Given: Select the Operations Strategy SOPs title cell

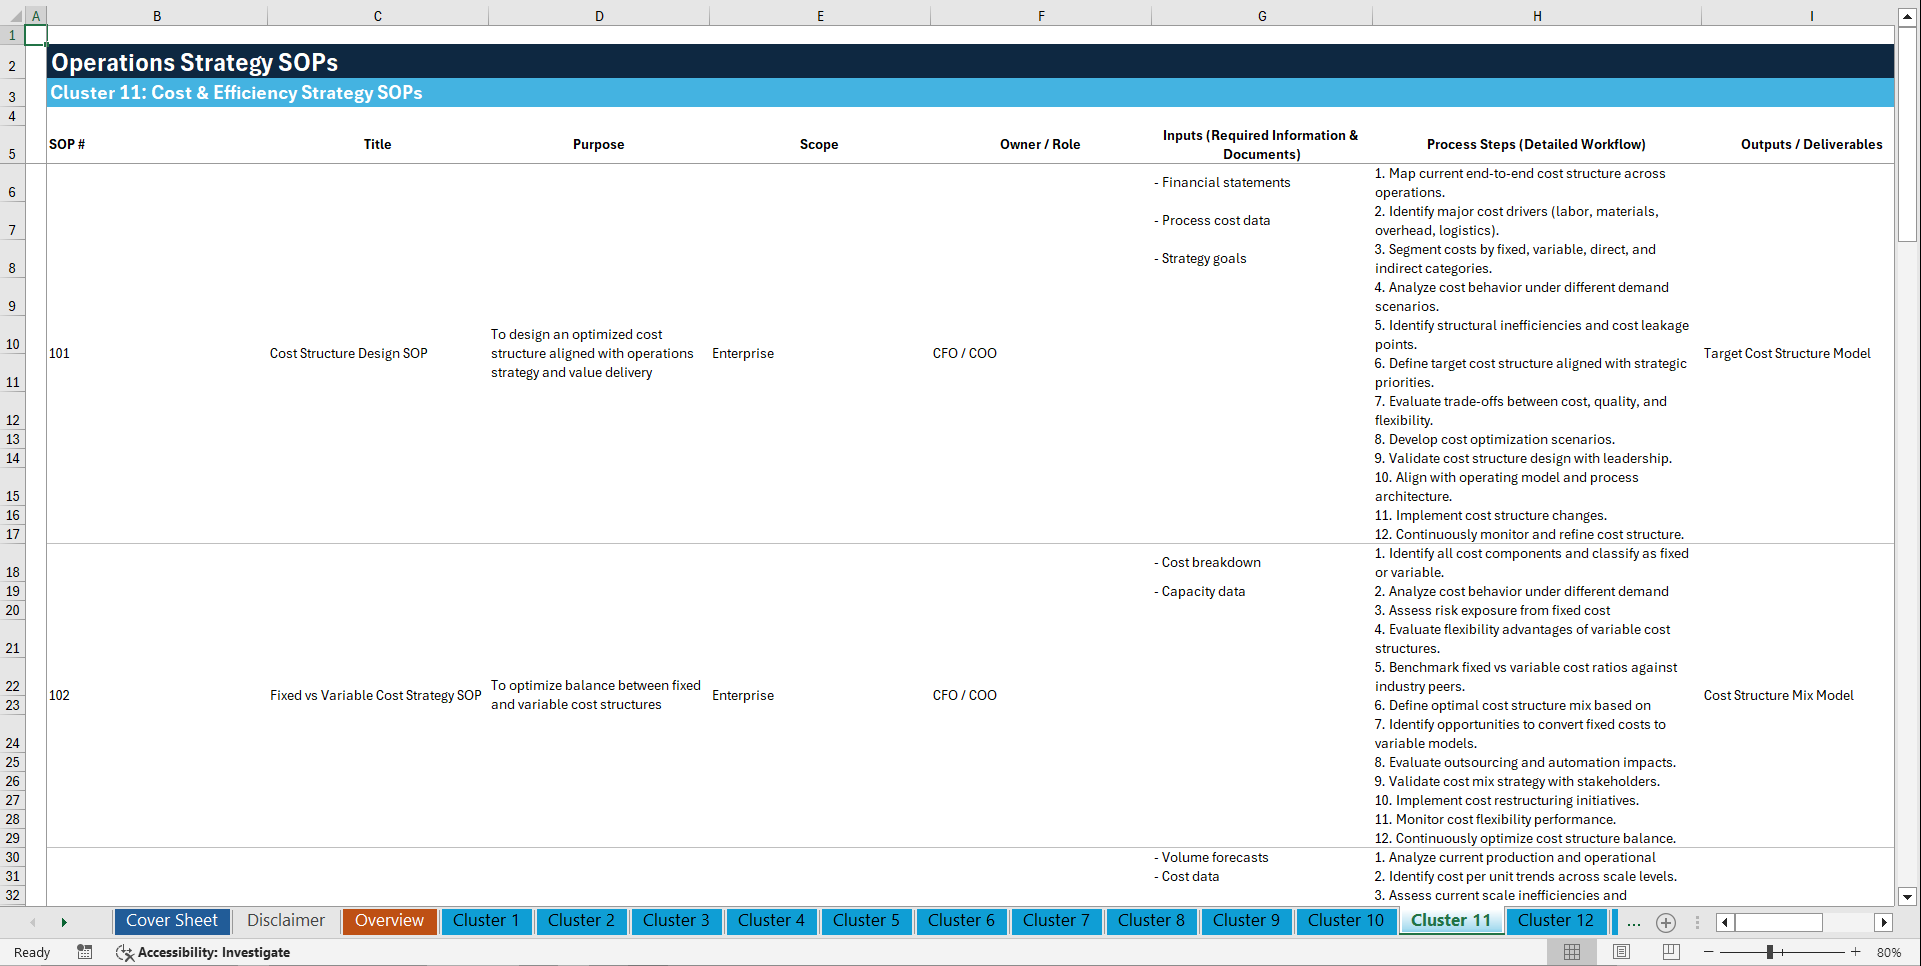Looking at the screenshot, I should (x=970, y=62).
